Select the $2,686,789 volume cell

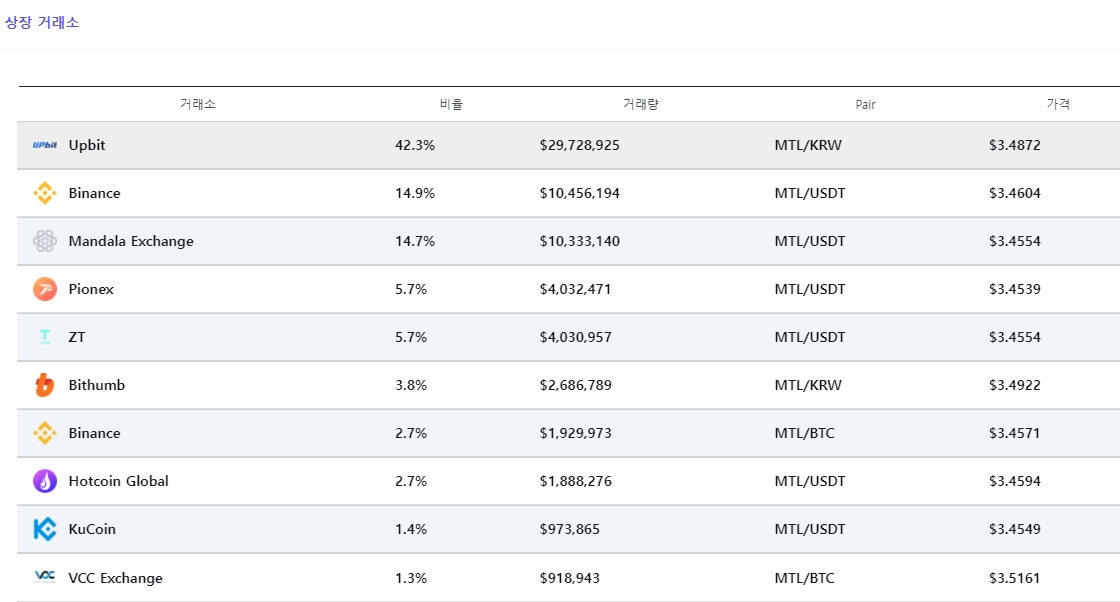(x=575, y=385)
